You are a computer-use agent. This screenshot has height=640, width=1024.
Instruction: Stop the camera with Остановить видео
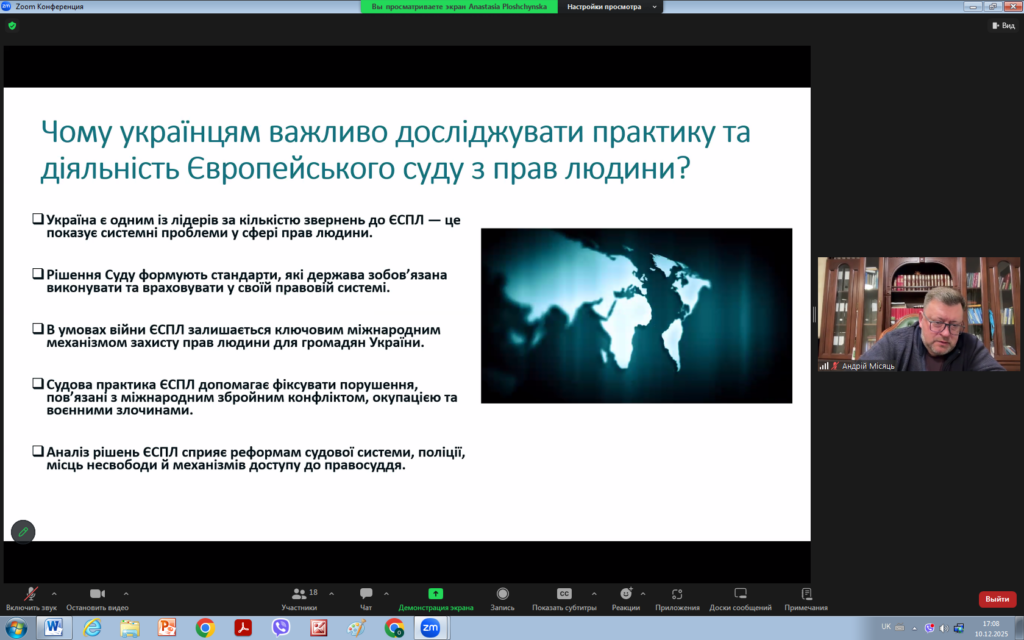point(97,594)
